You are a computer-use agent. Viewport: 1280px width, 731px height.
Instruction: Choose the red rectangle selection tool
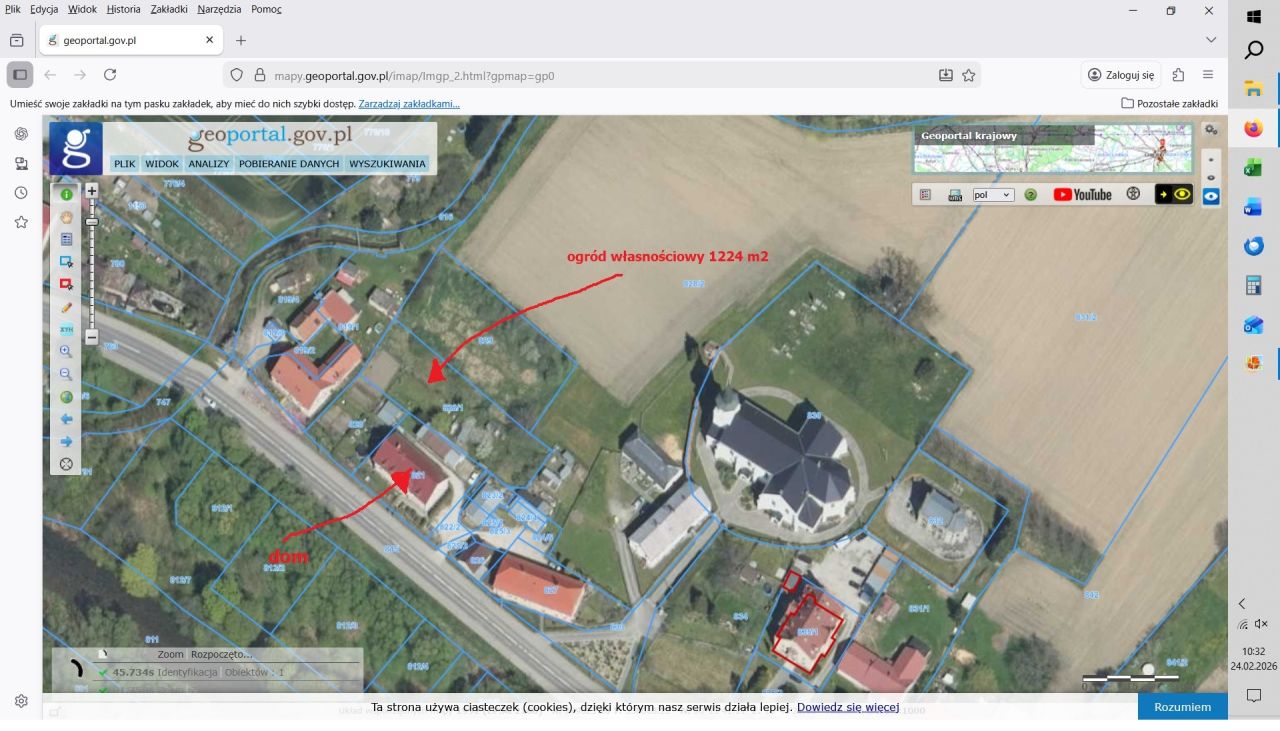click(x=67, y=284)
